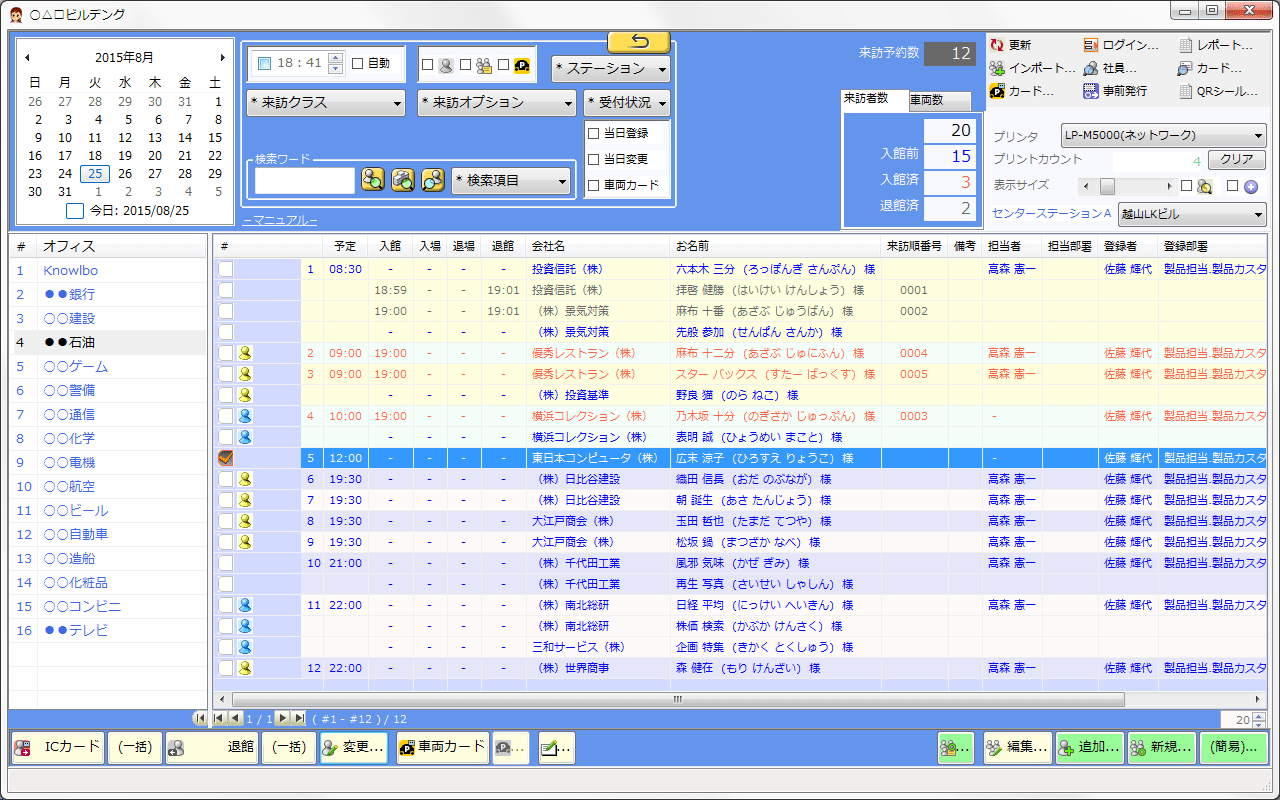This screenshot has height=800, width=1280.
Task: Open the 受付状況 dropdown
Action: coord(627,103)
